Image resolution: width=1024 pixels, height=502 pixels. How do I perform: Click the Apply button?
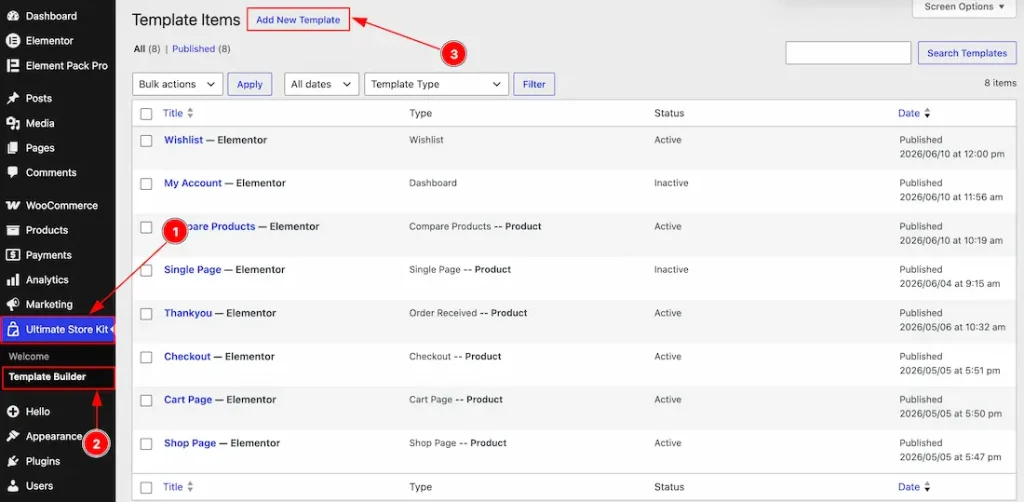click(249, 84)
